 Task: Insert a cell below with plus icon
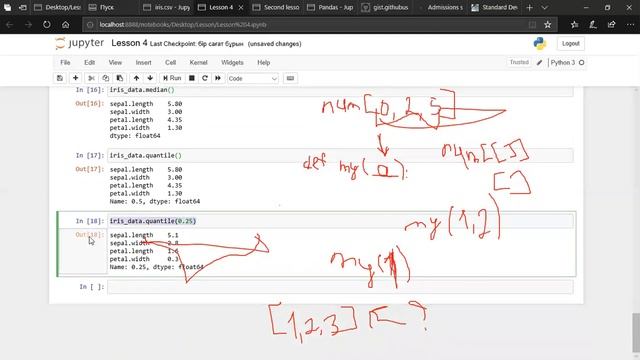click(x=76, y=78)
